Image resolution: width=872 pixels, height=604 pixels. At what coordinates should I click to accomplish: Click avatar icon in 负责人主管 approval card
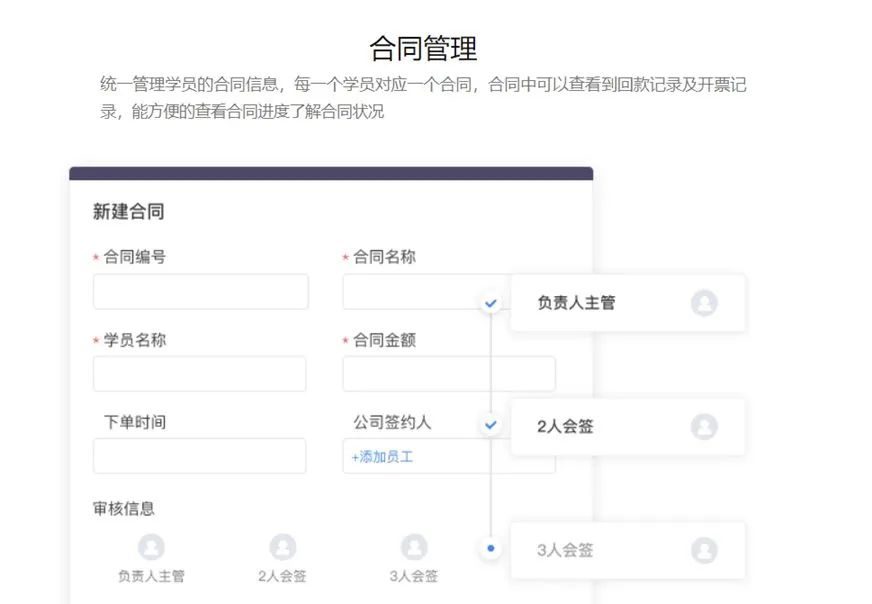[704, 303]
